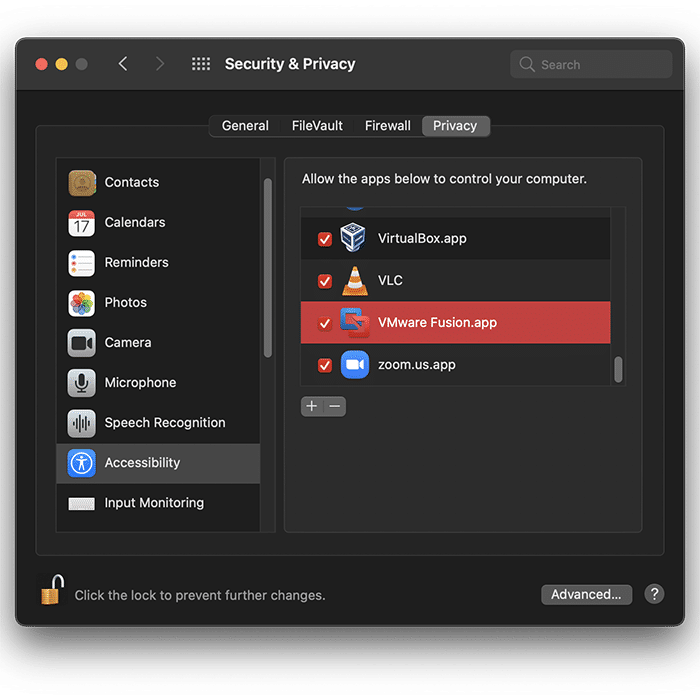700x700 pixels.
Task: Click the Photos flower icon
Action: point(82,303)
